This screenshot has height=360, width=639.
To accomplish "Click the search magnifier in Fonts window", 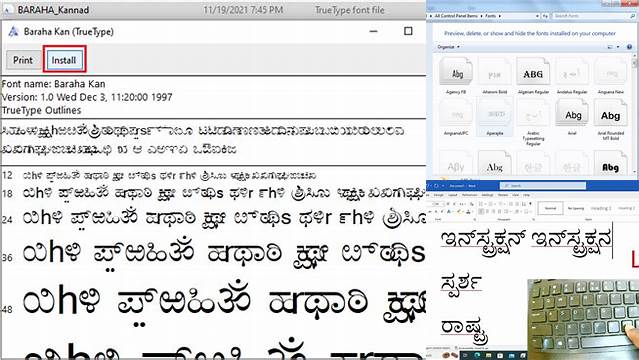I will click(632, 16).
